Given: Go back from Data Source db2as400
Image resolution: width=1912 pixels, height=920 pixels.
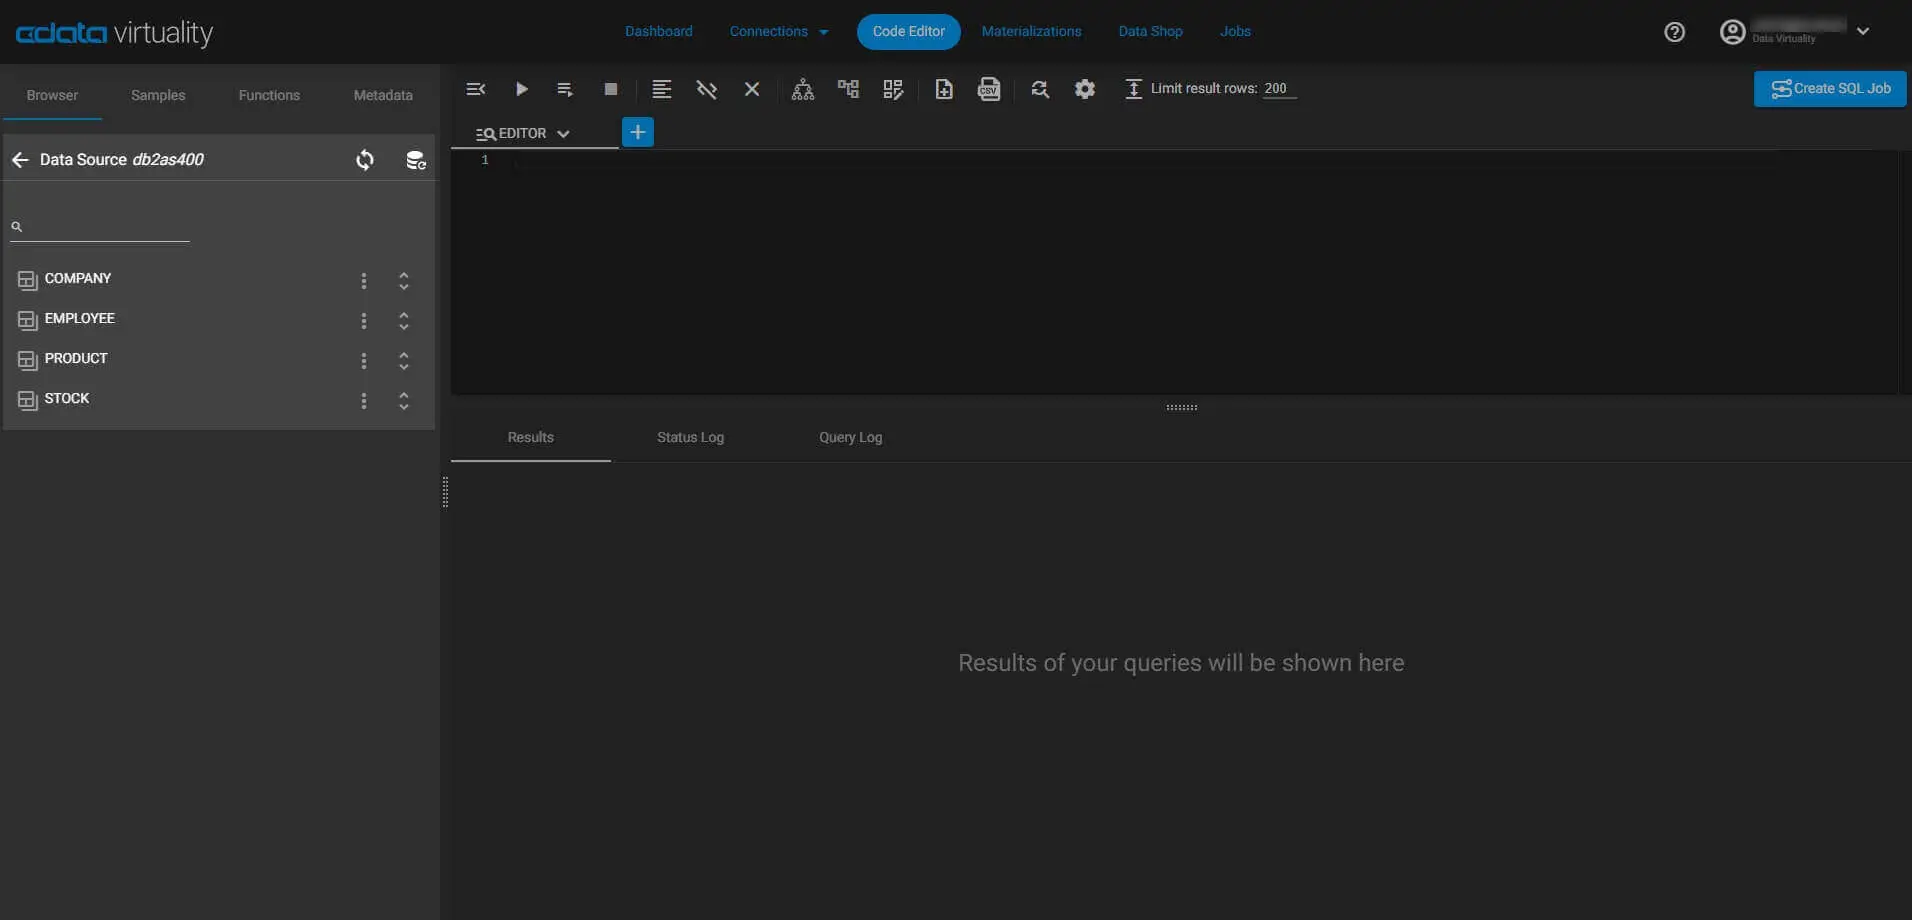Looking at the screenshot, I should [20, 160].
